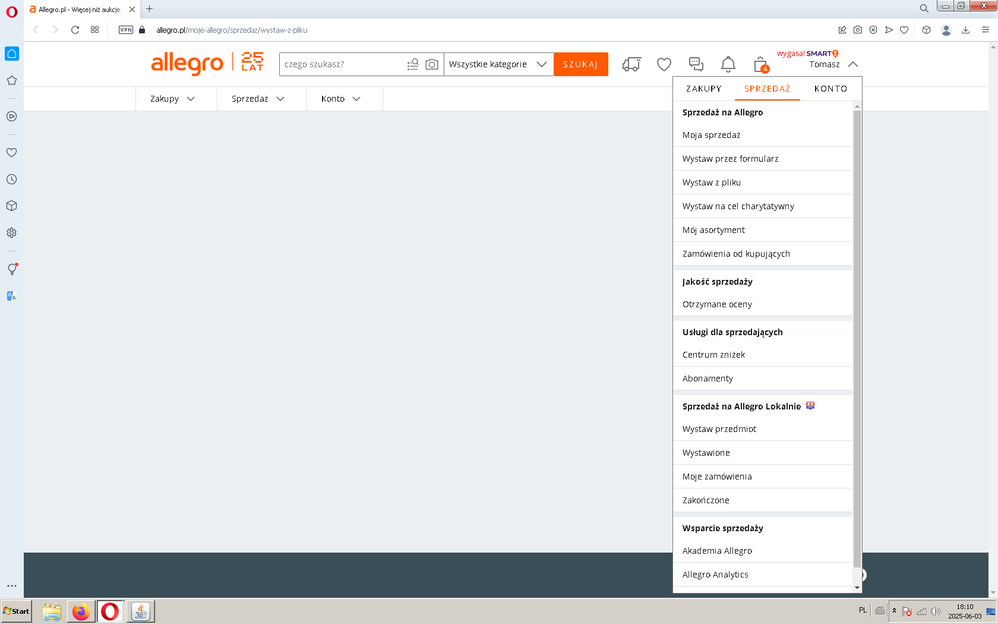
Task: Launch Firefox from the taskbar
Action: [81, 612]
